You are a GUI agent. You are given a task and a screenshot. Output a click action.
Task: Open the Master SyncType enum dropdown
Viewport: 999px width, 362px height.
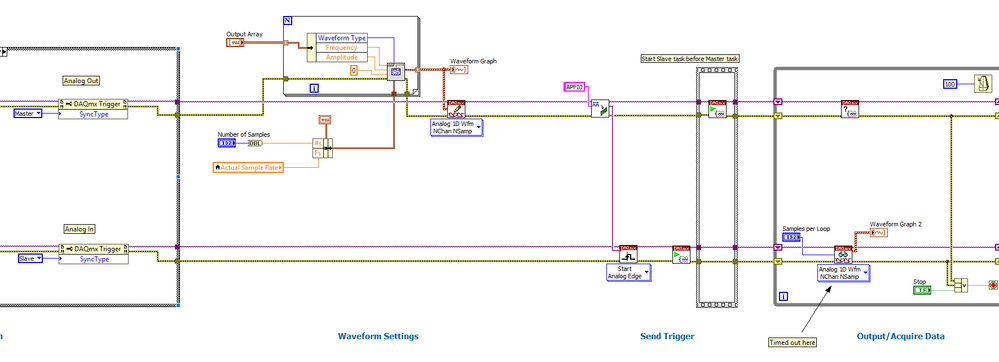tap(28, 113)
